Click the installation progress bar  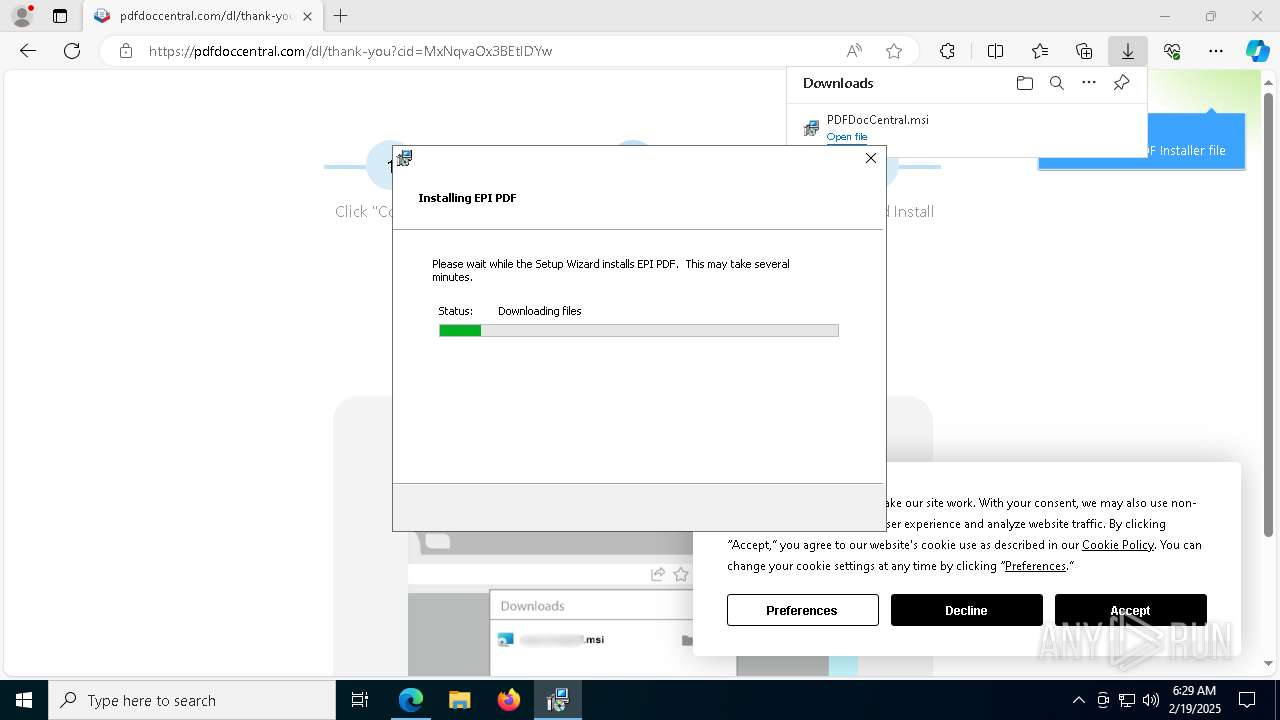point(639,331)
